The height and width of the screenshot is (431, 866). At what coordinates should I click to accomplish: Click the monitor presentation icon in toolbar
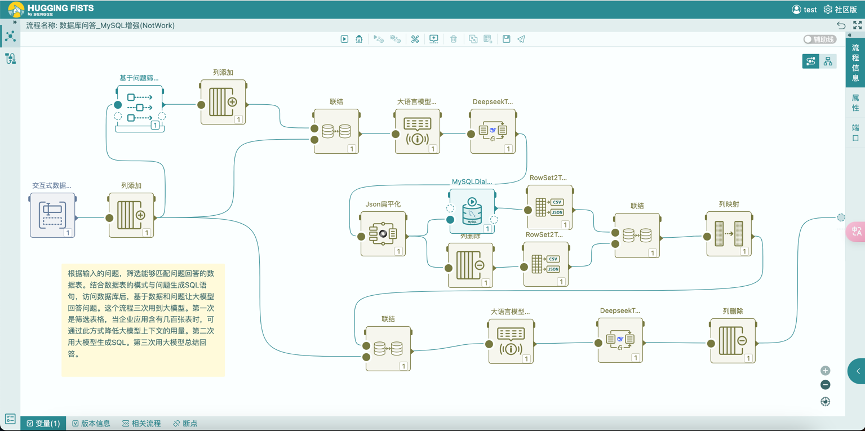coord(434,39)
